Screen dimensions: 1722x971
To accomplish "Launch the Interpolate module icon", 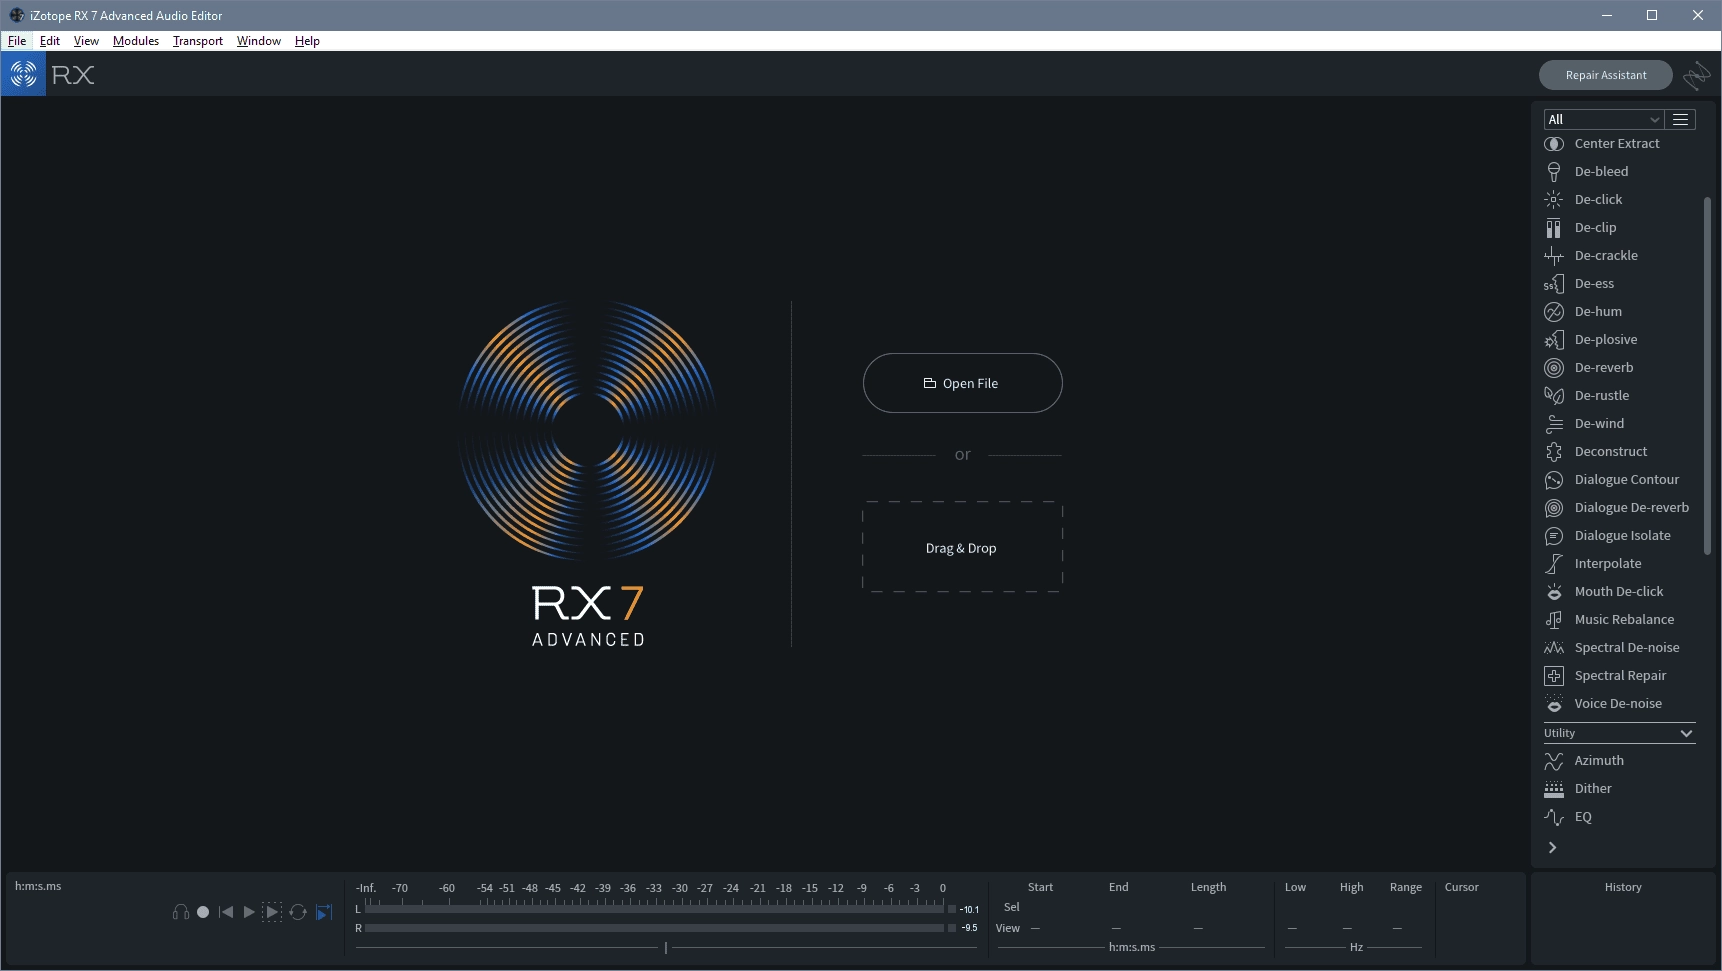I will pyautogui.click(x=1554, y=564).
